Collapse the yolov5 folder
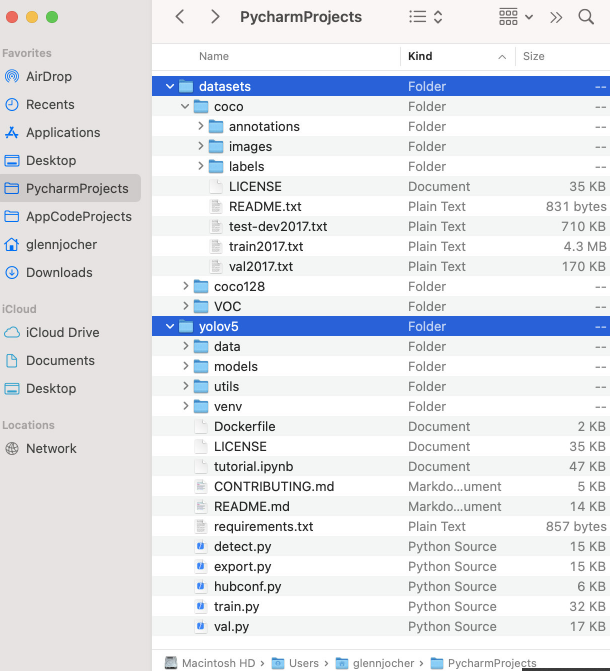 click(170, 327)
